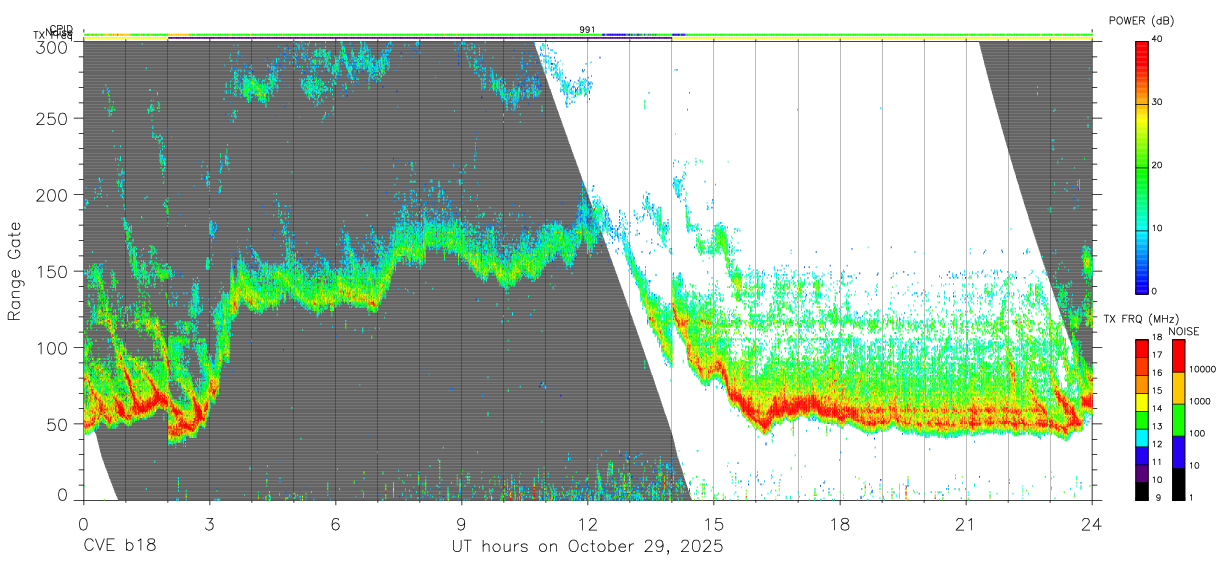Image resolution: width=1228 pixels, height=567 pixels.
Task: Select the green 13–14 MHz TX FRQ swatch
Action: click(x=1141, y=418)
